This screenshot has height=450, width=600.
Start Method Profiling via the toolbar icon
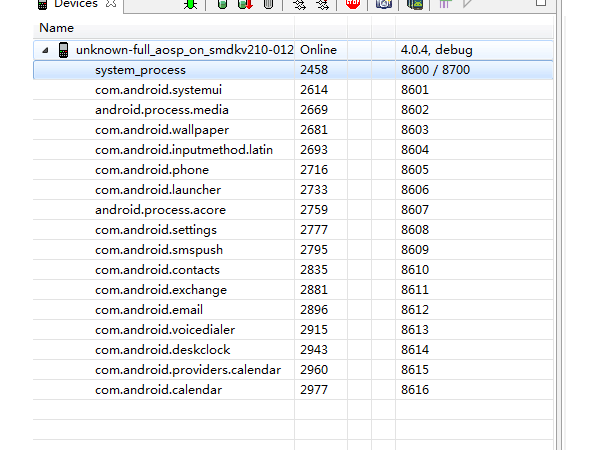[x=321, y=5]
